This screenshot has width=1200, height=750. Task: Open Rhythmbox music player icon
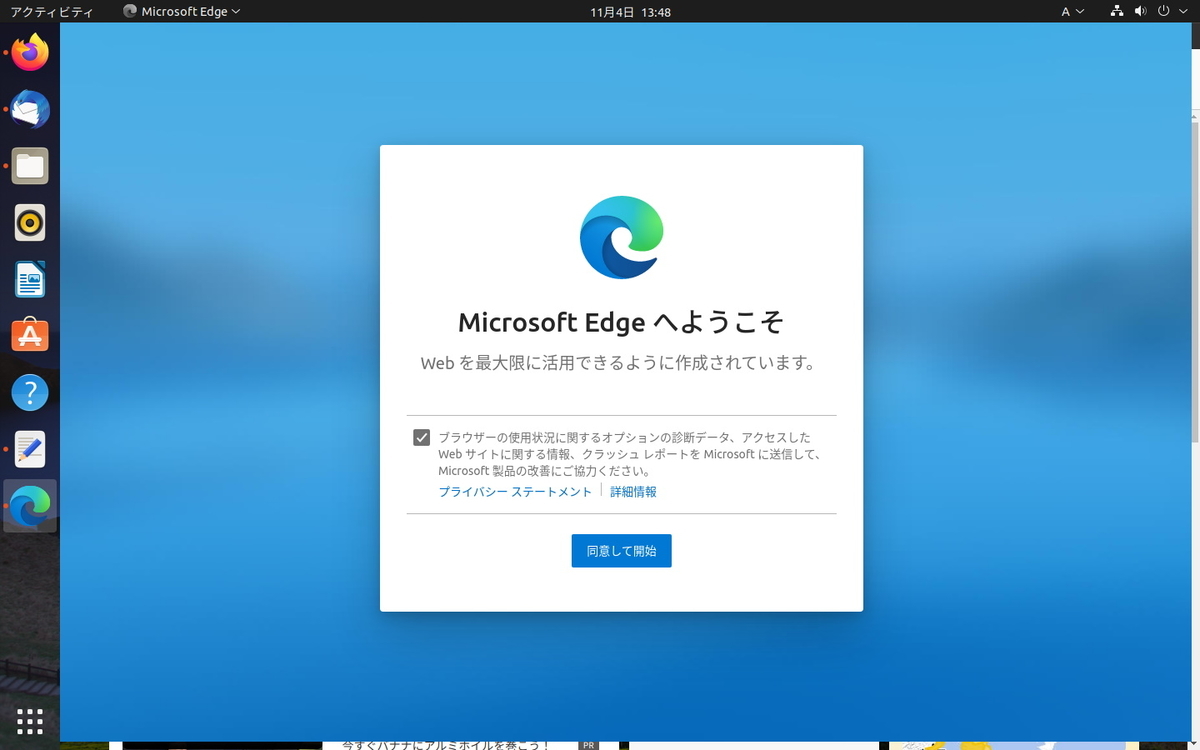30,222
